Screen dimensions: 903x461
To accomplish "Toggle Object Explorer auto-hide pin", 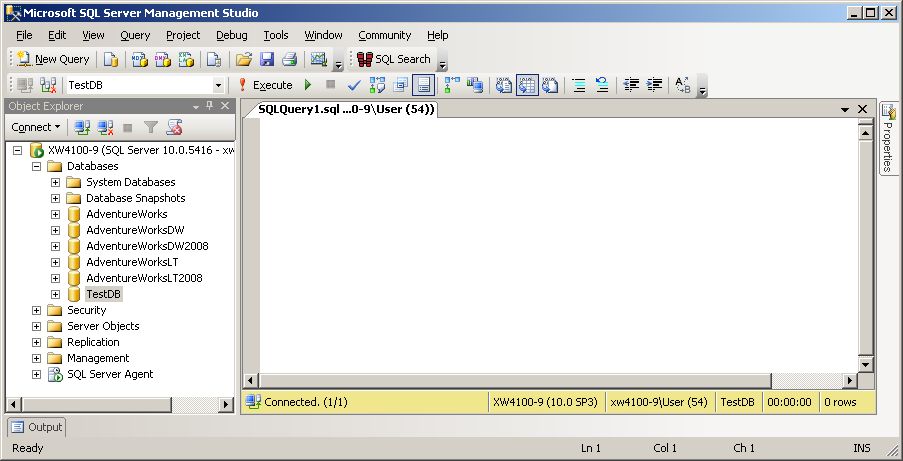I will coord(210,106).
